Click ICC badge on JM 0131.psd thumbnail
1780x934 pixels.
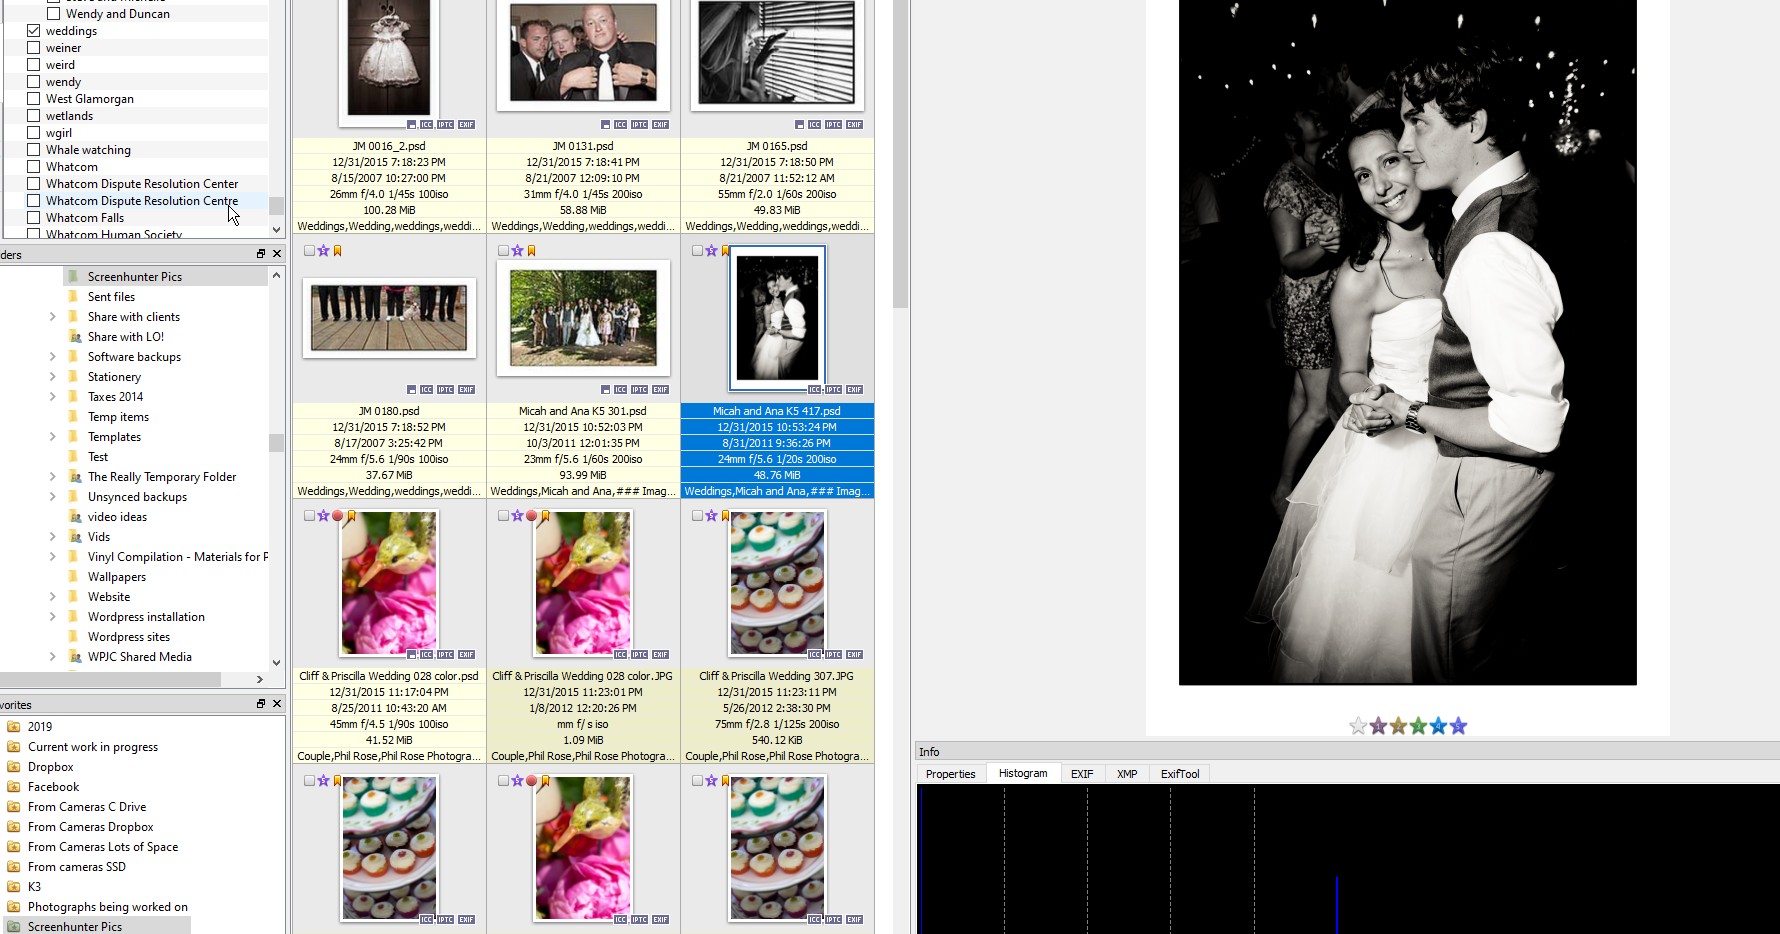click(620, 125)
